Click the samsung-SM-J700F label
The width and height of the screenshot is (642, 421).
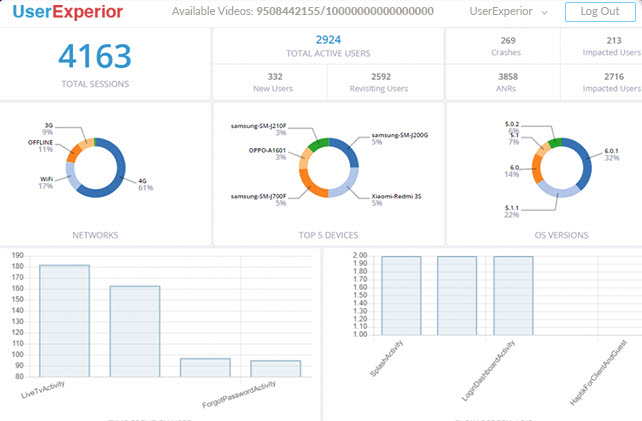[258, 196]
